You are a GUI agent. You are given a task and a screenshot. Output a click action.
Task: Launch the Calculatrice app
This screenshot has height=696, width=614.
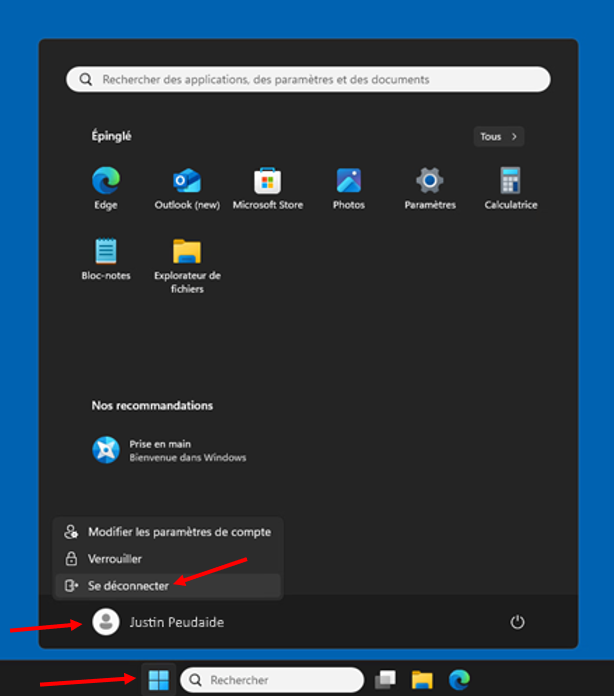(x=511, y=188)
